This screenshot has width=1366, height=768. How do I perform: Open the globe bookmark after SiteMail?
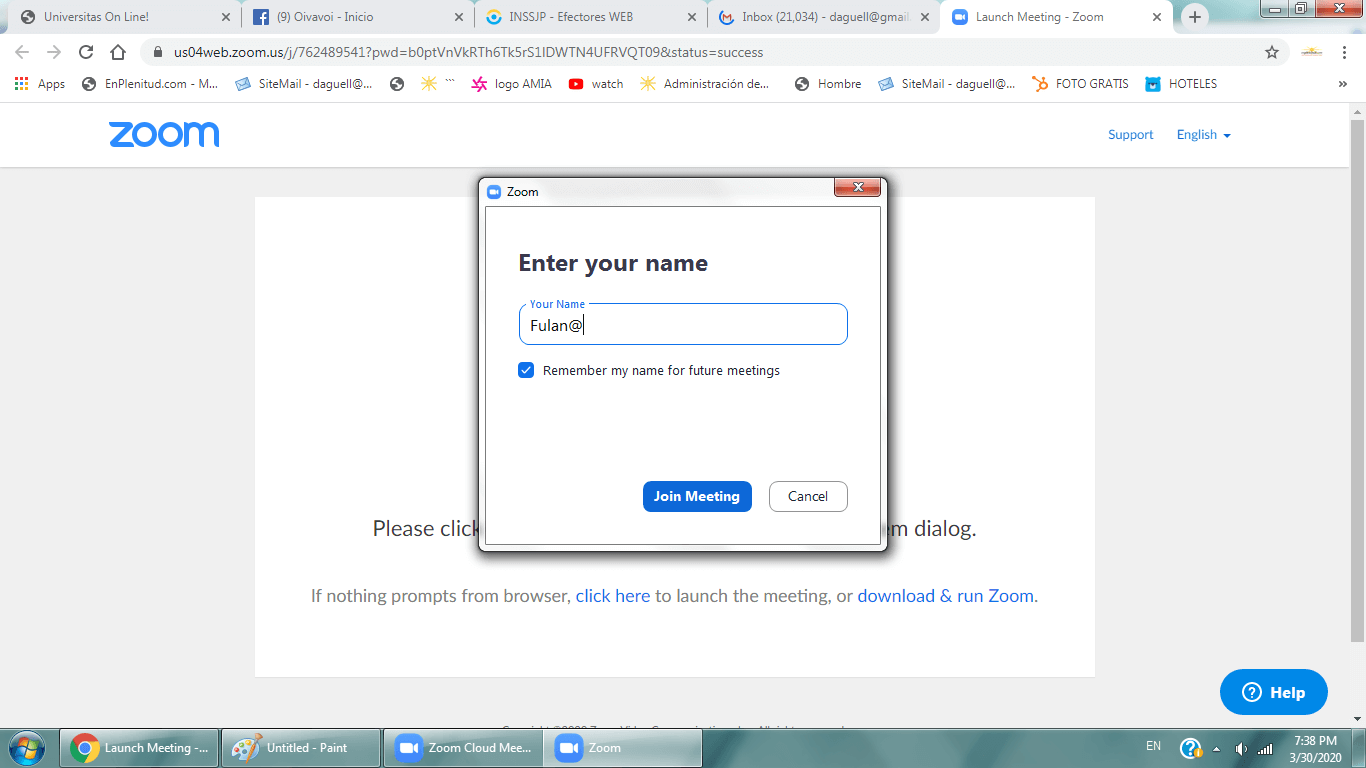(397, 84)
